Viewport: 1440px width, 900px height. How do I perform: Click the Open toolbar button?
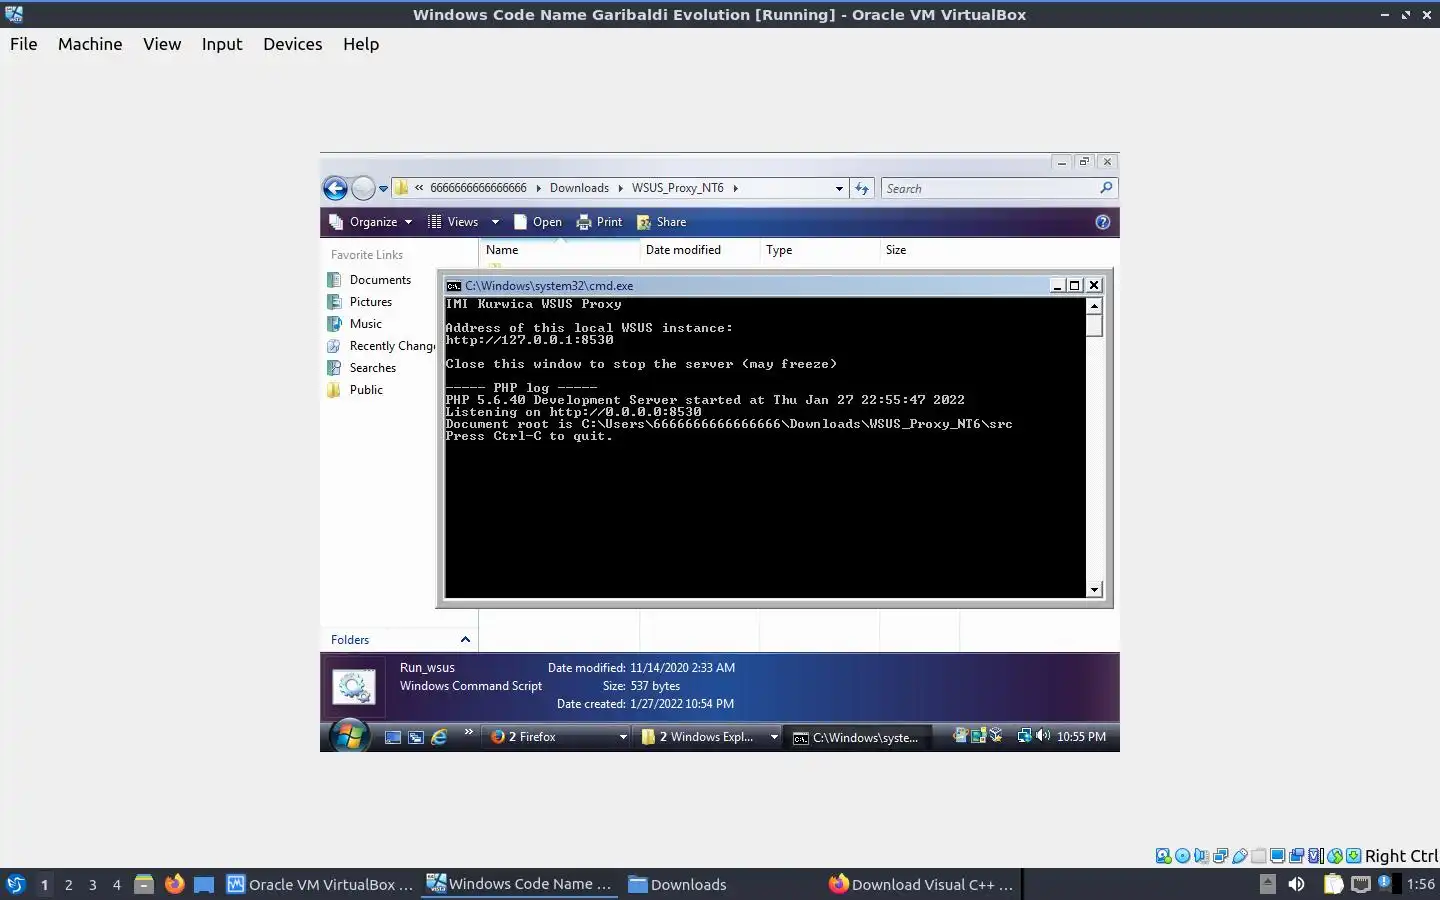pyautogui.click(x=538, y=222)
